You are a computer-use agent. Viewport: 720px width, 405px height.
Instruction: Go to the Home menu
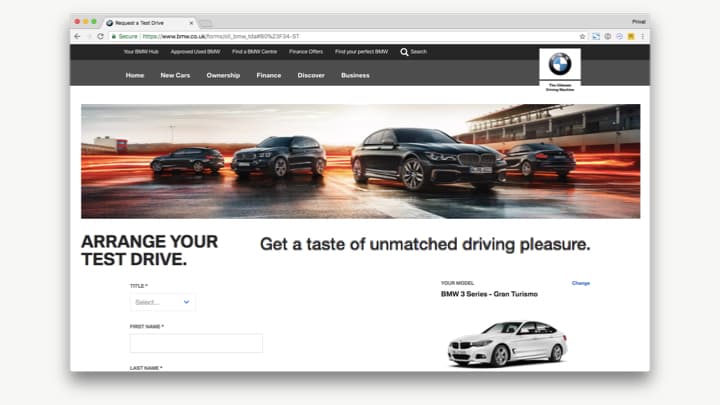click(135, 75)
